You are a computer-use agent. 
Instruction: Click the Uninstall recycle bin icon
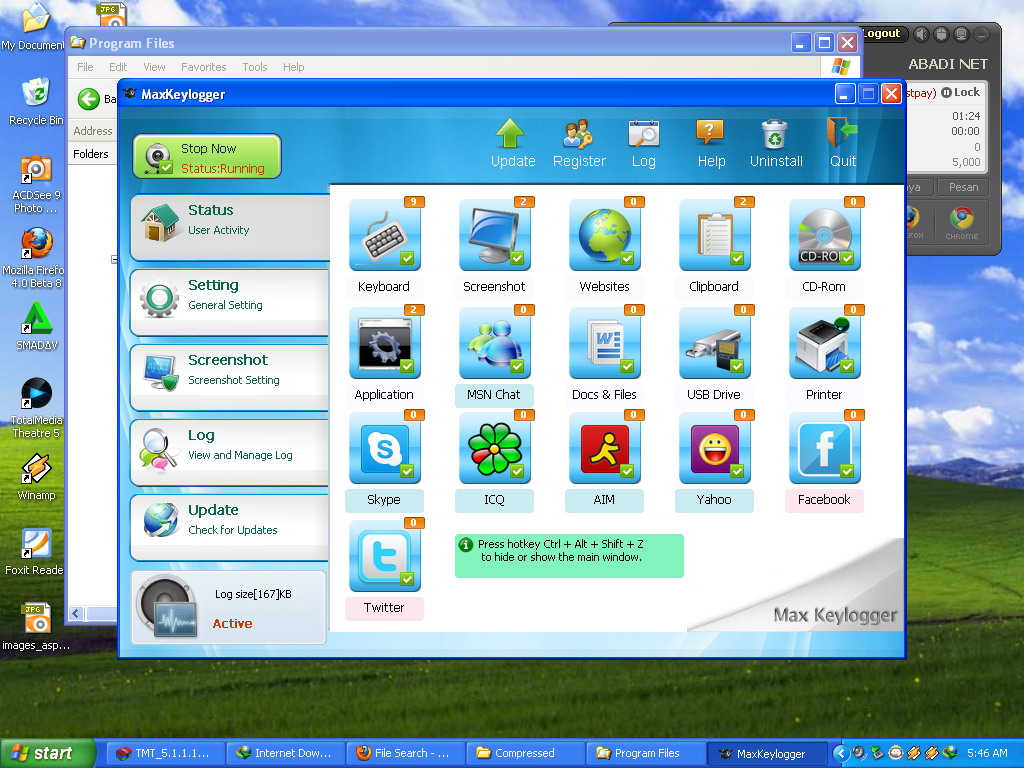click(776, 143)
